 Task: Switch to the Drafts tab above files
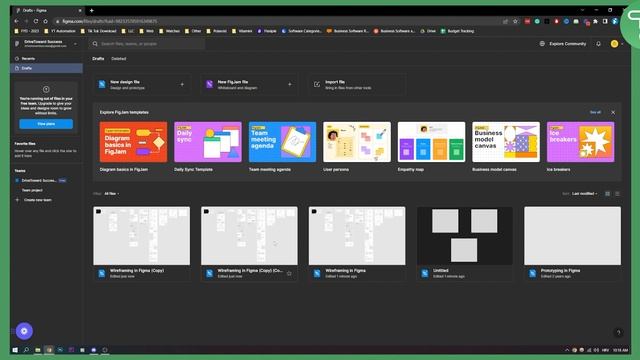[x=98, y=59]
